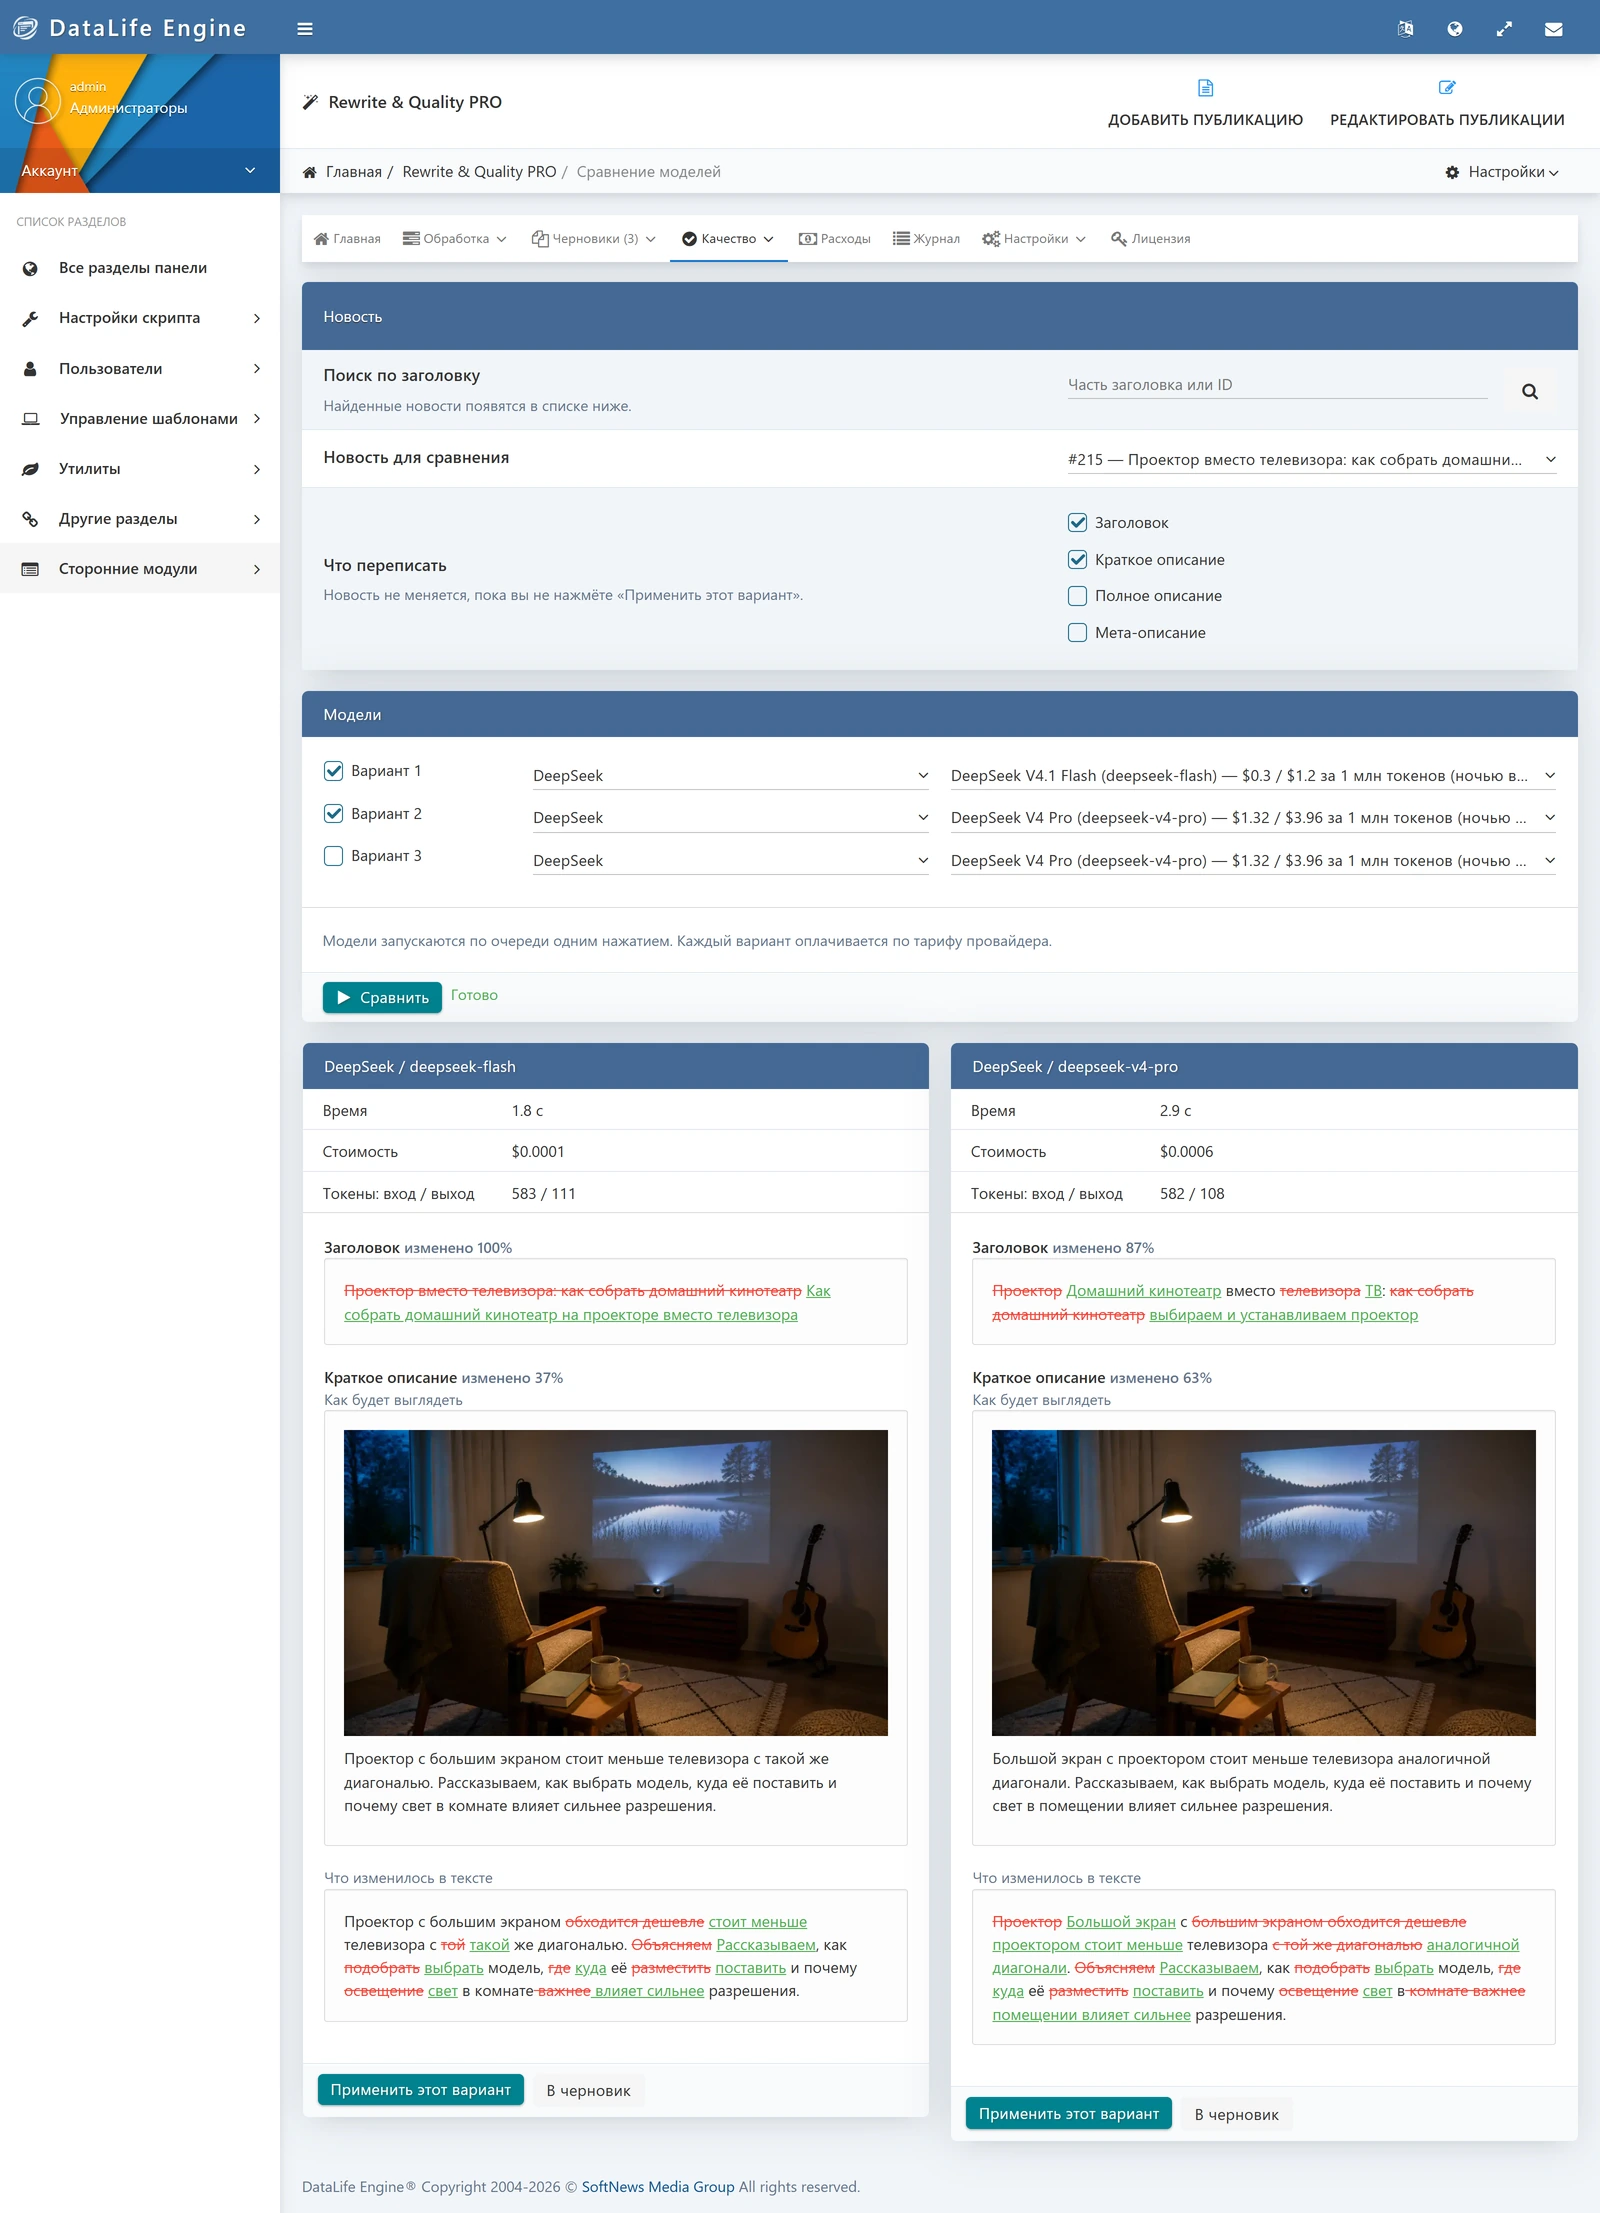Click the globe site icon in header
Image resolution: width=1600 pixels, height=2213 pixels.
point(1455,29)
